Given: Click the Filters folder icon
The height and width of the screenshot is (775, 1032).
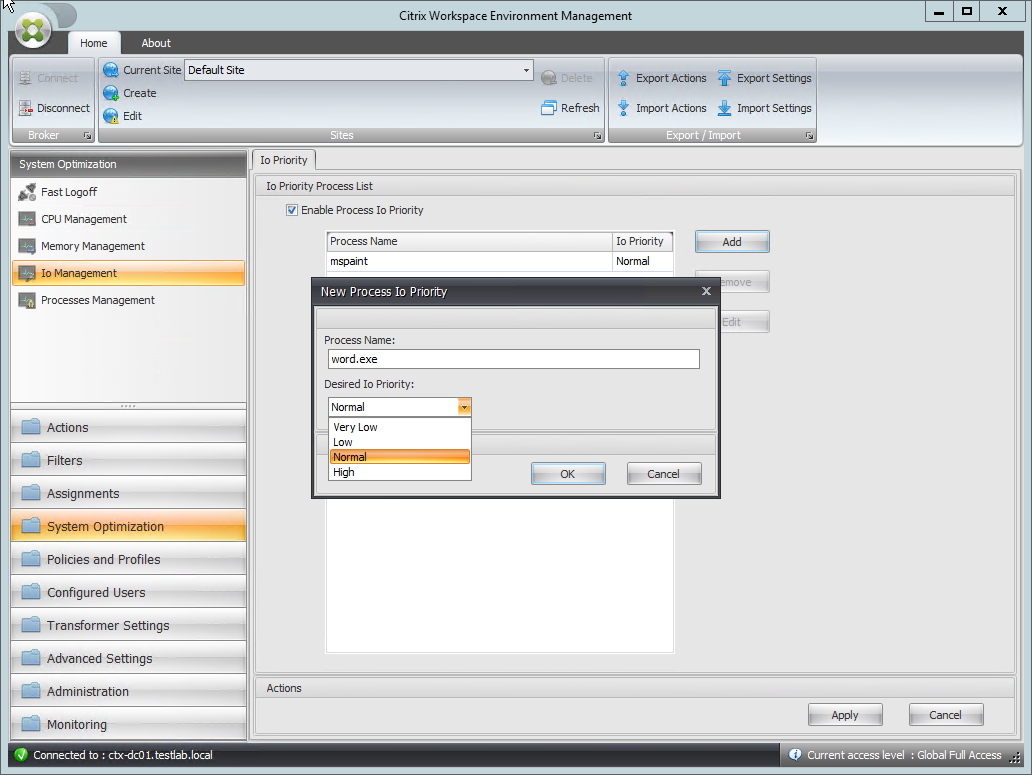Looking at the screenshot, I should click(x=31, y=460).
